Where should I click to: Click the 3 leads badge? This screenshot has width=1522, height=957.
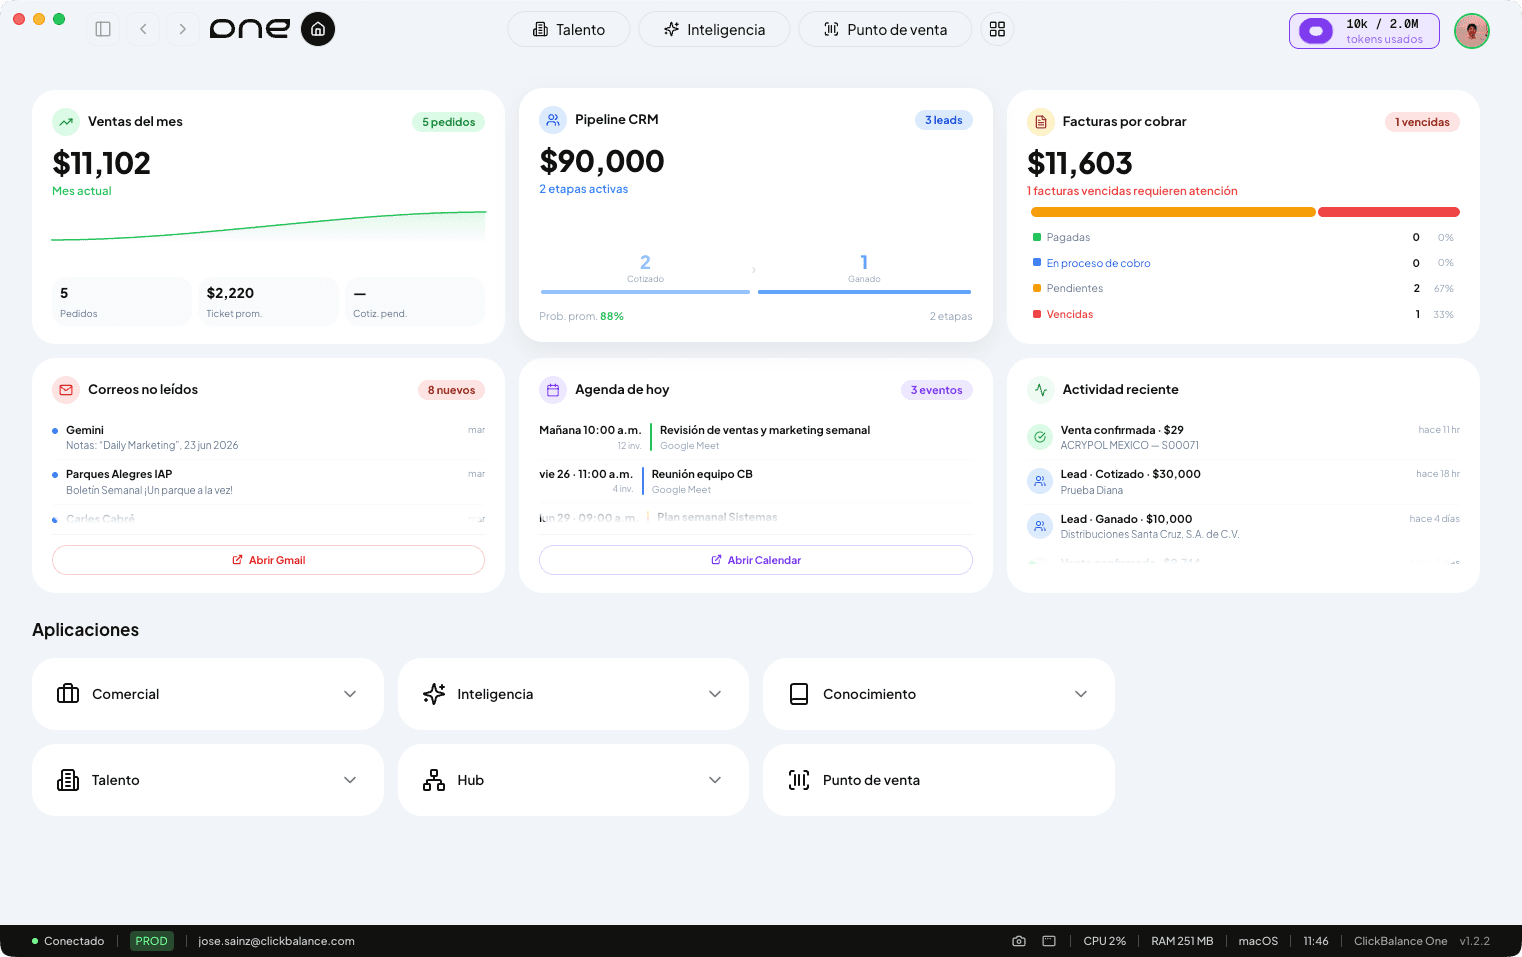click(x=943, y=120)
